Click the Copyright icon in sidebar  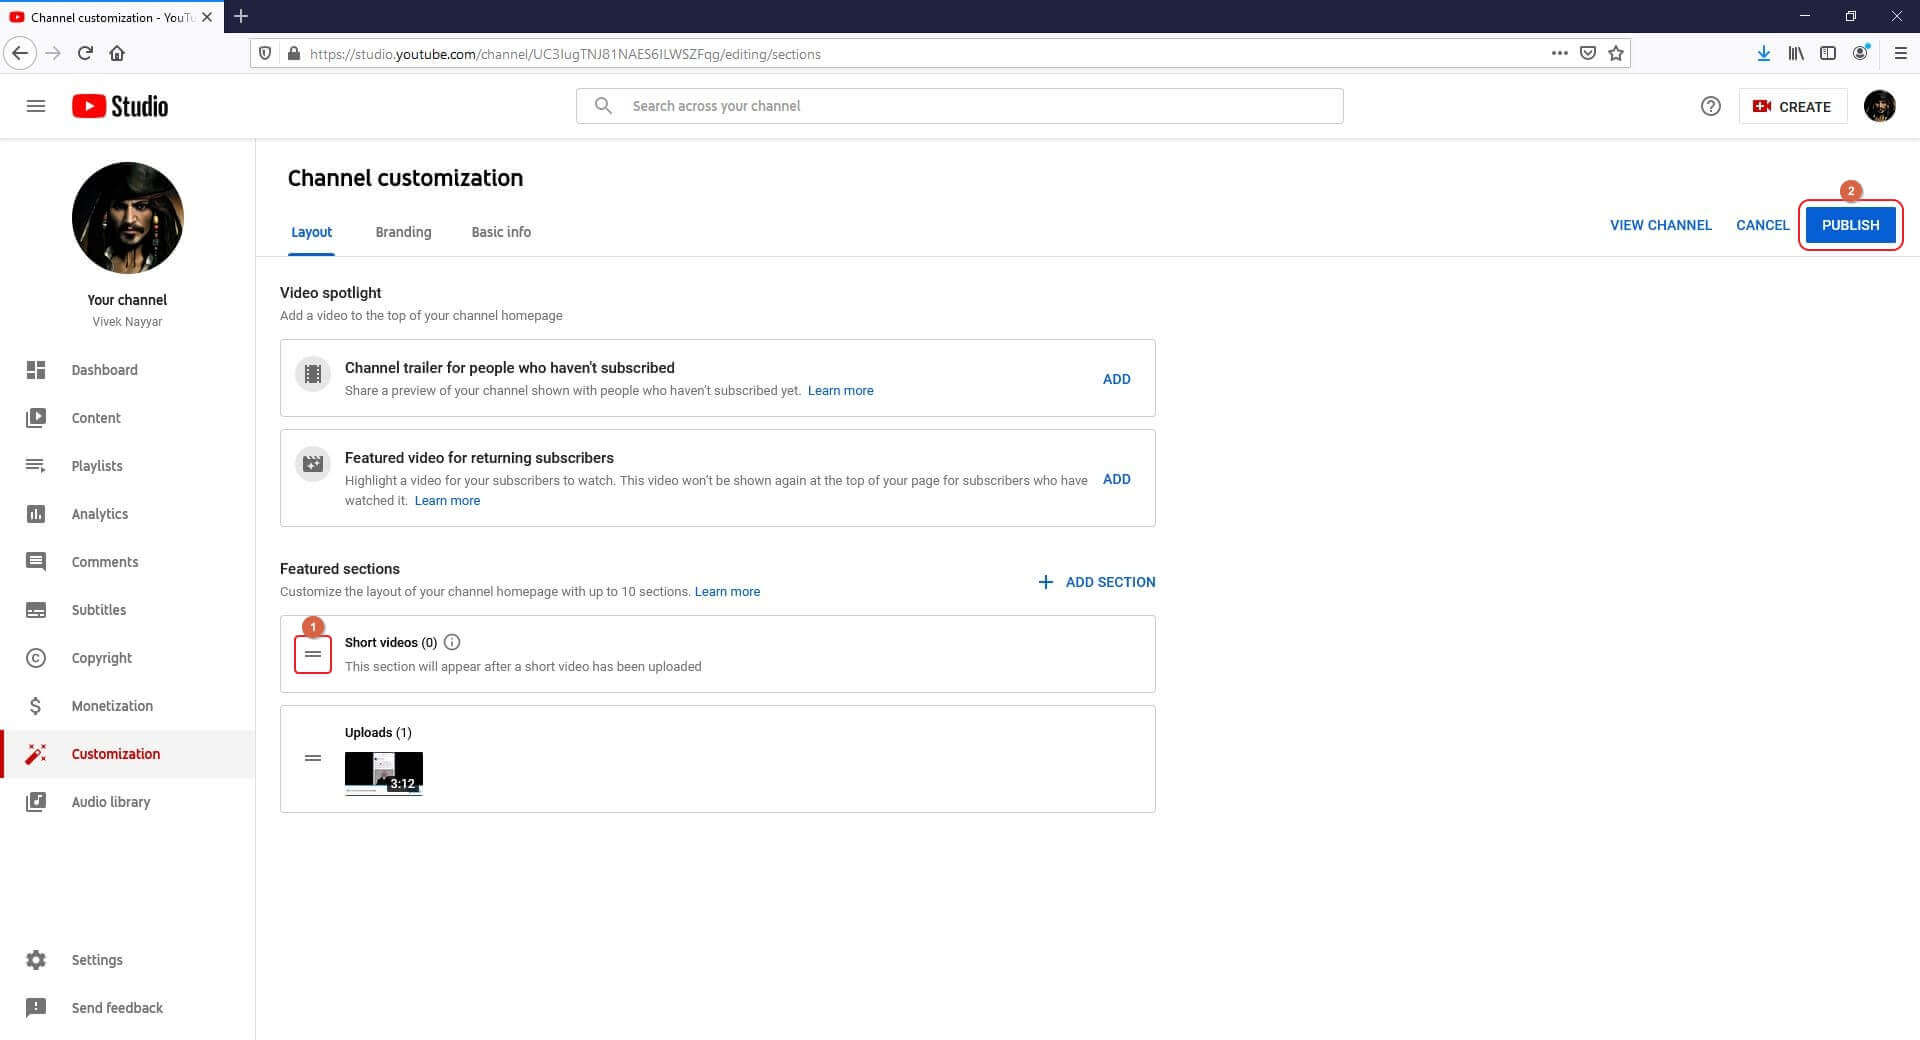coord(36,658)
